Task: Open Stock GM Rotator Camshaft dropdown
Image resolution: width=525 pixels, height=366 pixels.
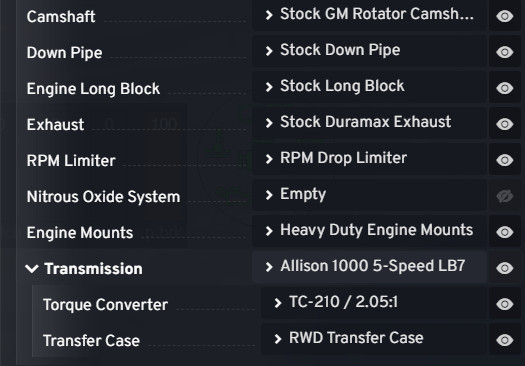Action: click(x=369, y=15)
